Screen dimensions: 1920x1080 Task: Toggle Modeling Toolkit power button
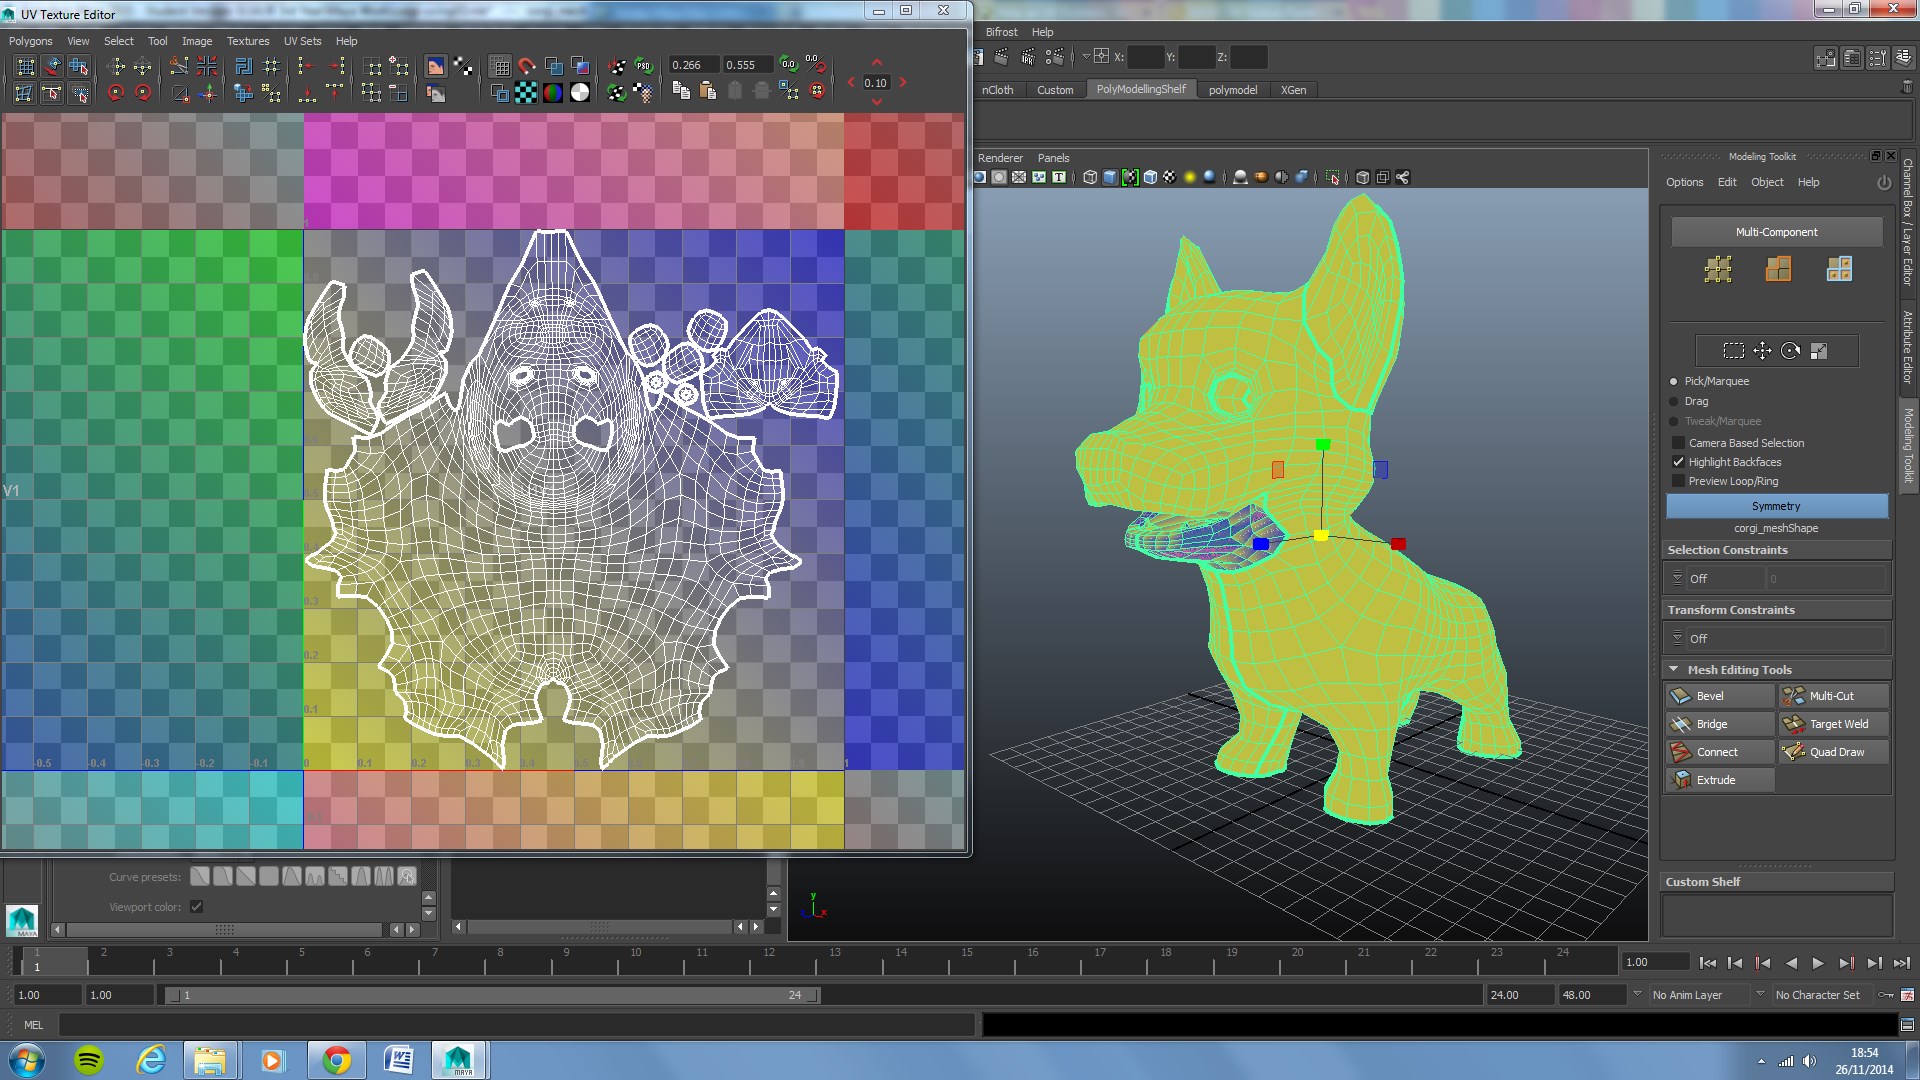pos(1884,182)
